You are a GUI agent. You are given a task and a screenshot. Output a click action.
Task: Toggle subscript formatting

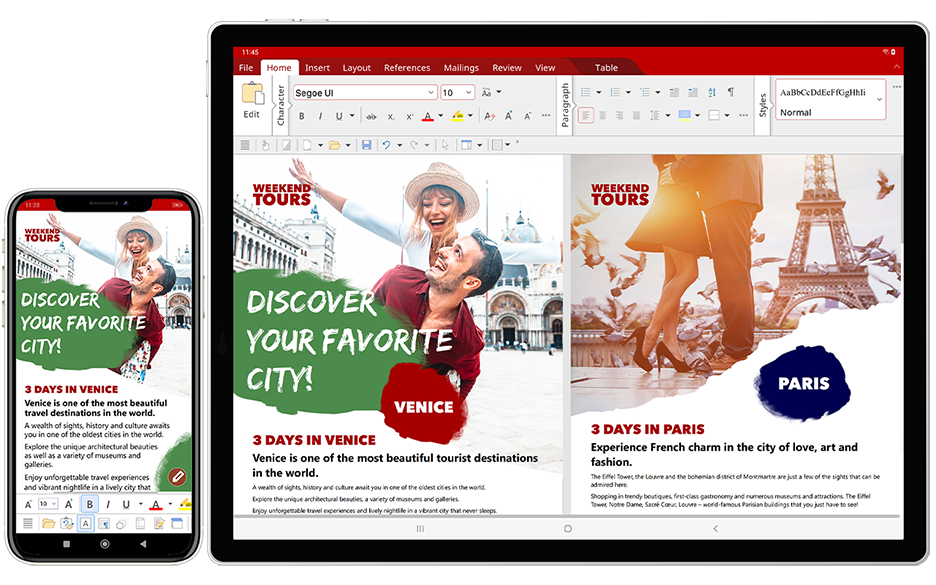point(390,117)
